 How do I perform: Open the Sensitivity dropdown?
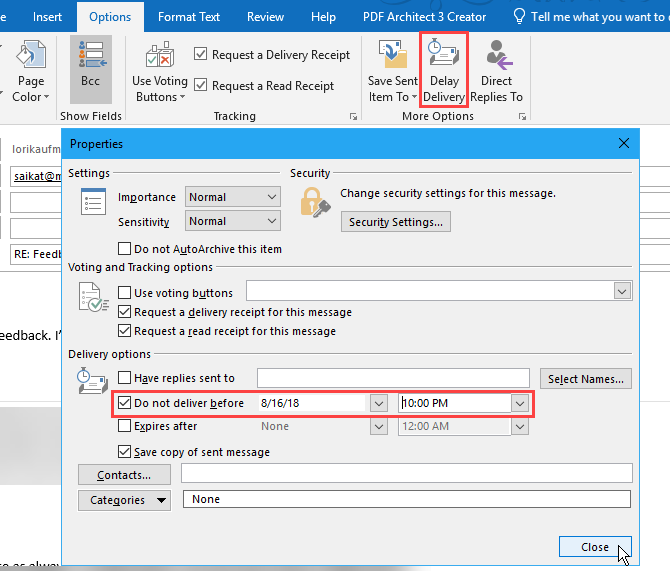pos(232,221)
